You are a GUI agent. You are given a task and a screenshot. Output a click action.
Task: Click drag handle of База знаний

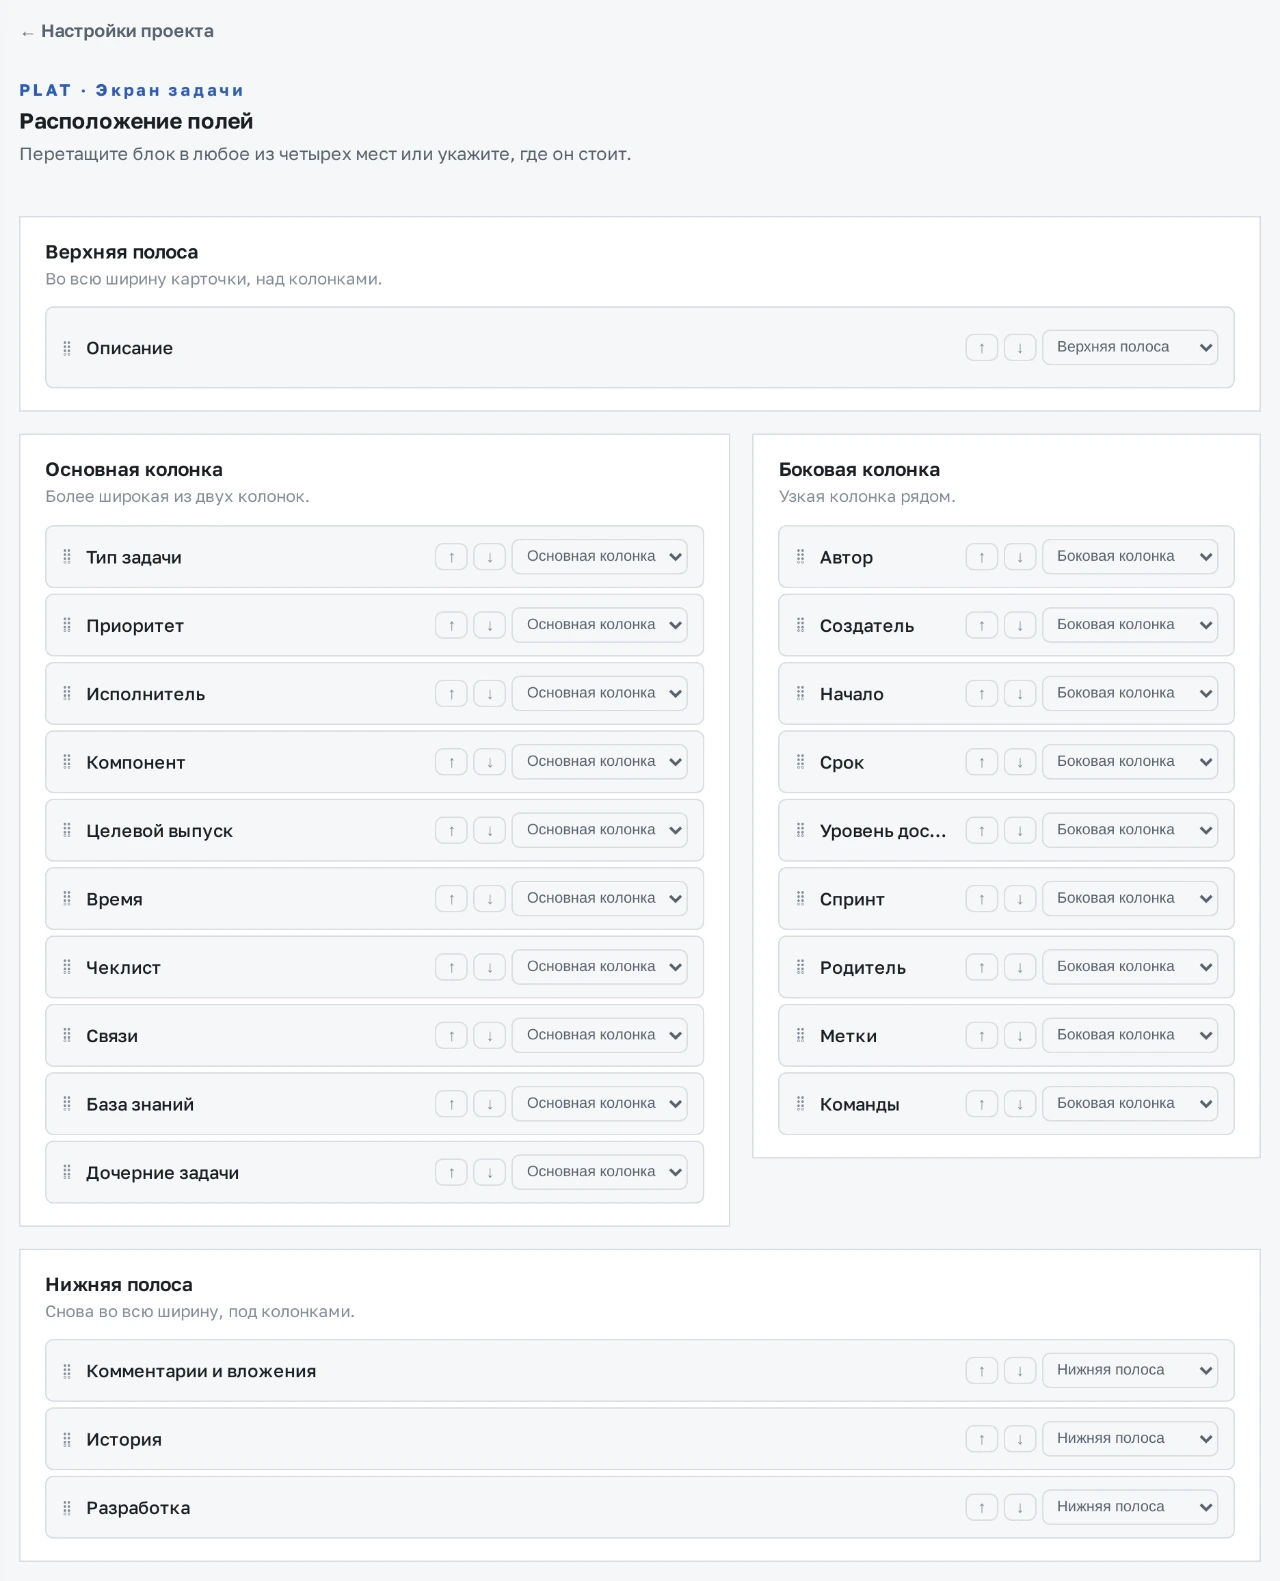(x=67, y=1104)
